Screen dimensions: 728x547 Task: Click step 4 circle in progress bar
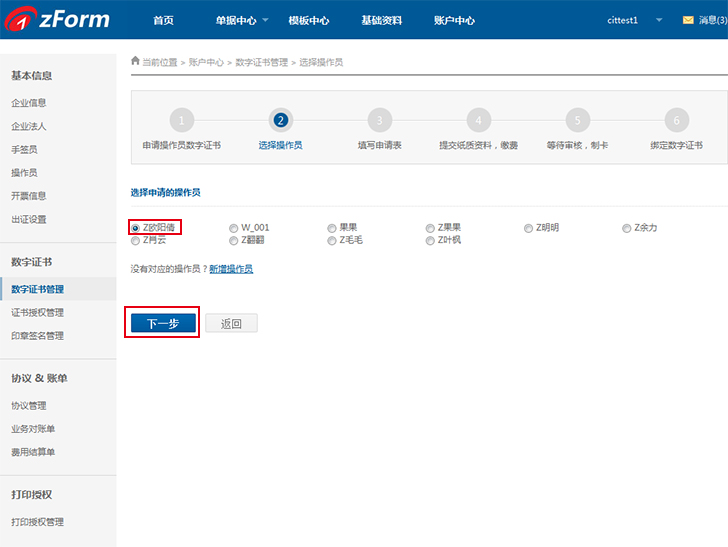point(478,120)
